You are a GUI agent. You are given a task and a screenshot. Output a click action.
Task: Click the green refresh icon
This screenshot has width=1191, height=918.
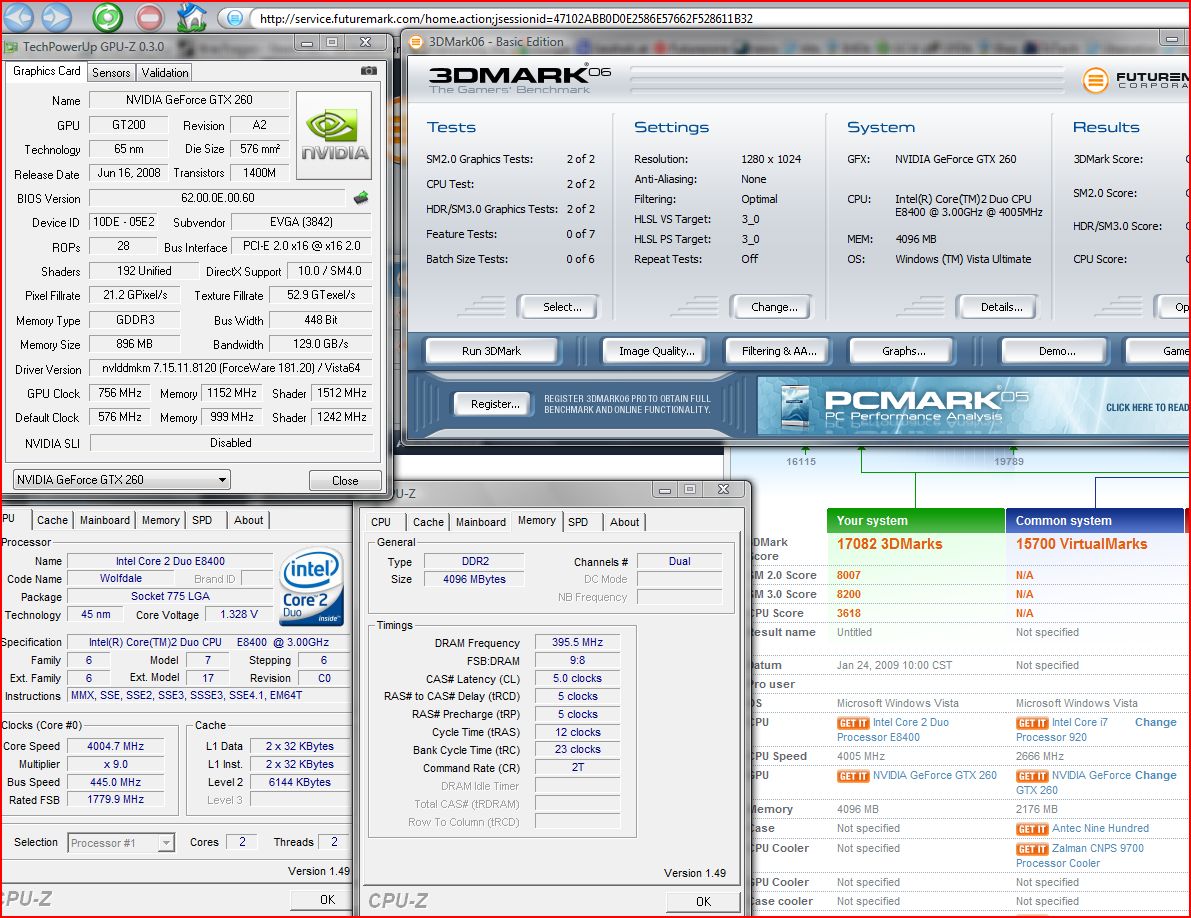(x=107, y=17)
